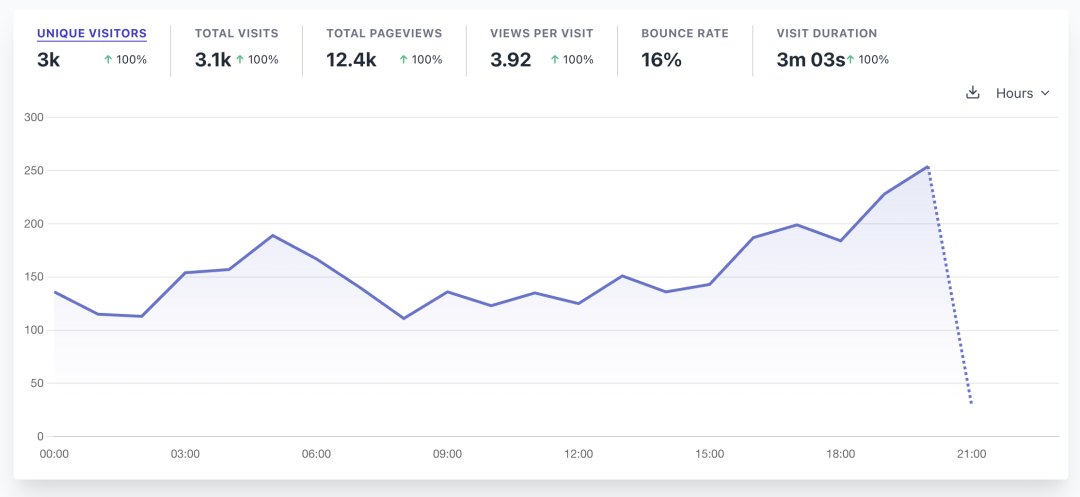This screenshot has height=497, width=1080.
Task: Click the 100% change next to 12.4k
Action: 420,60
